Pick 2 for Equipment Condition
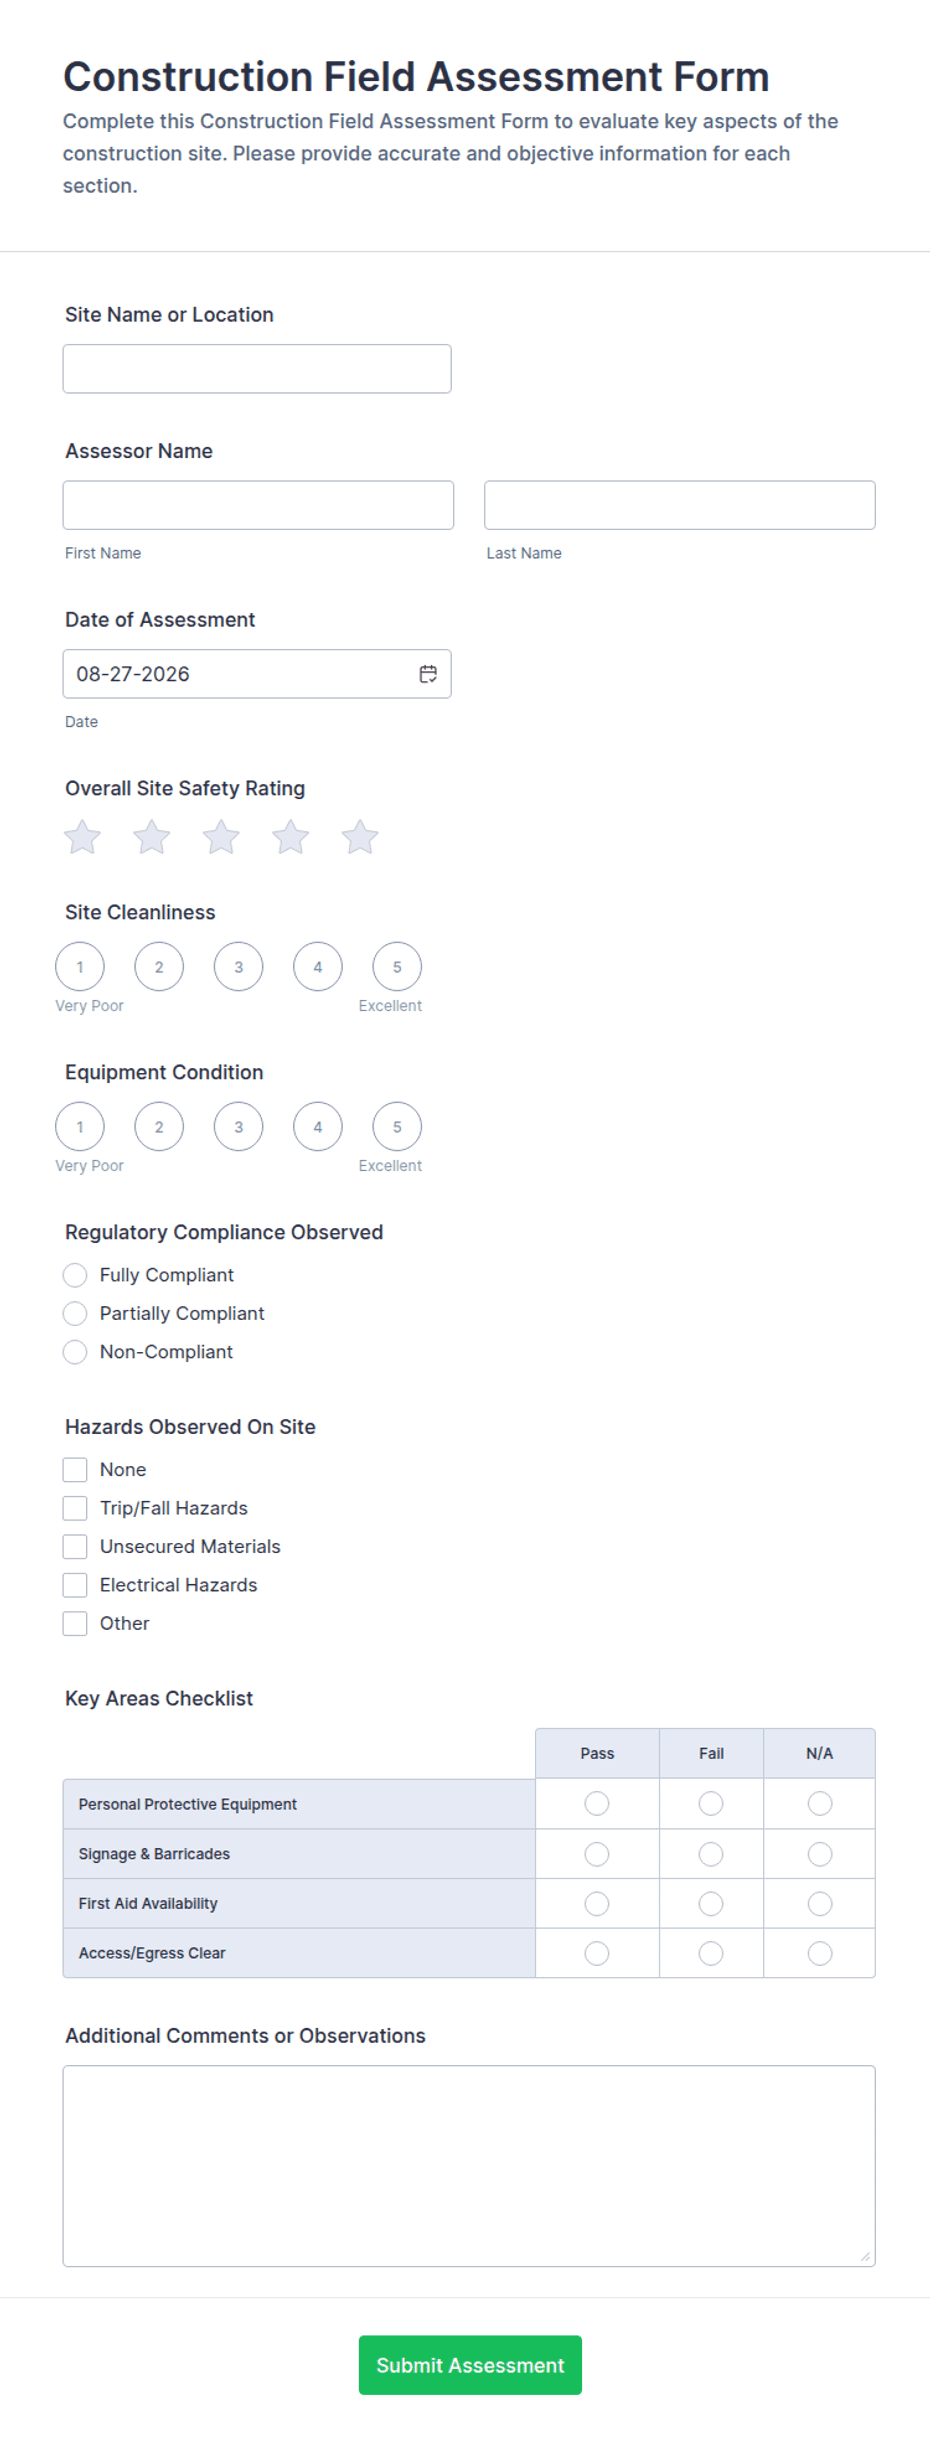The image size is (930, 2444). (x=159, y=1127)
